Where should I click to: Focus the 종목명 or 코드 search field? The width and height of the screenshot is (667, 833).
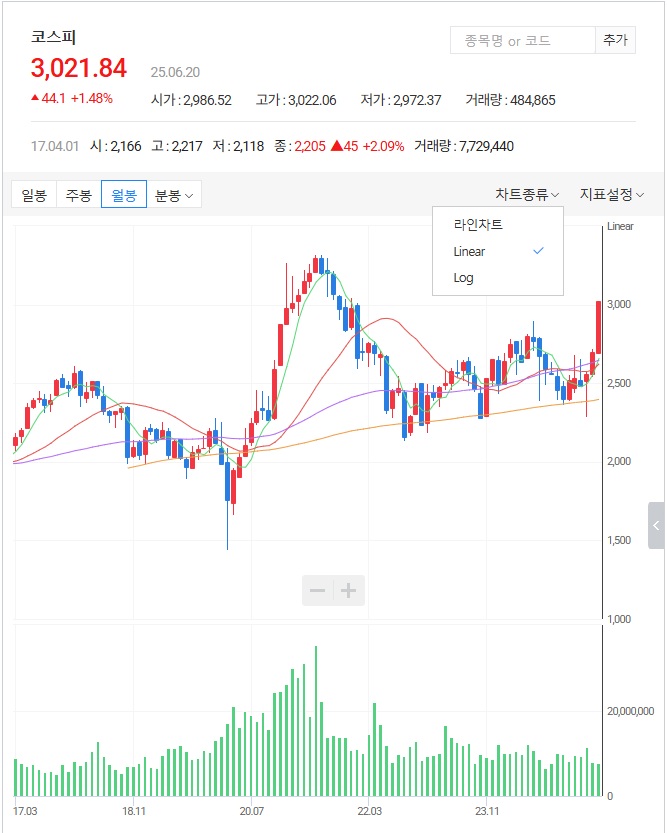pyautogui.click(x=523, y=40)
